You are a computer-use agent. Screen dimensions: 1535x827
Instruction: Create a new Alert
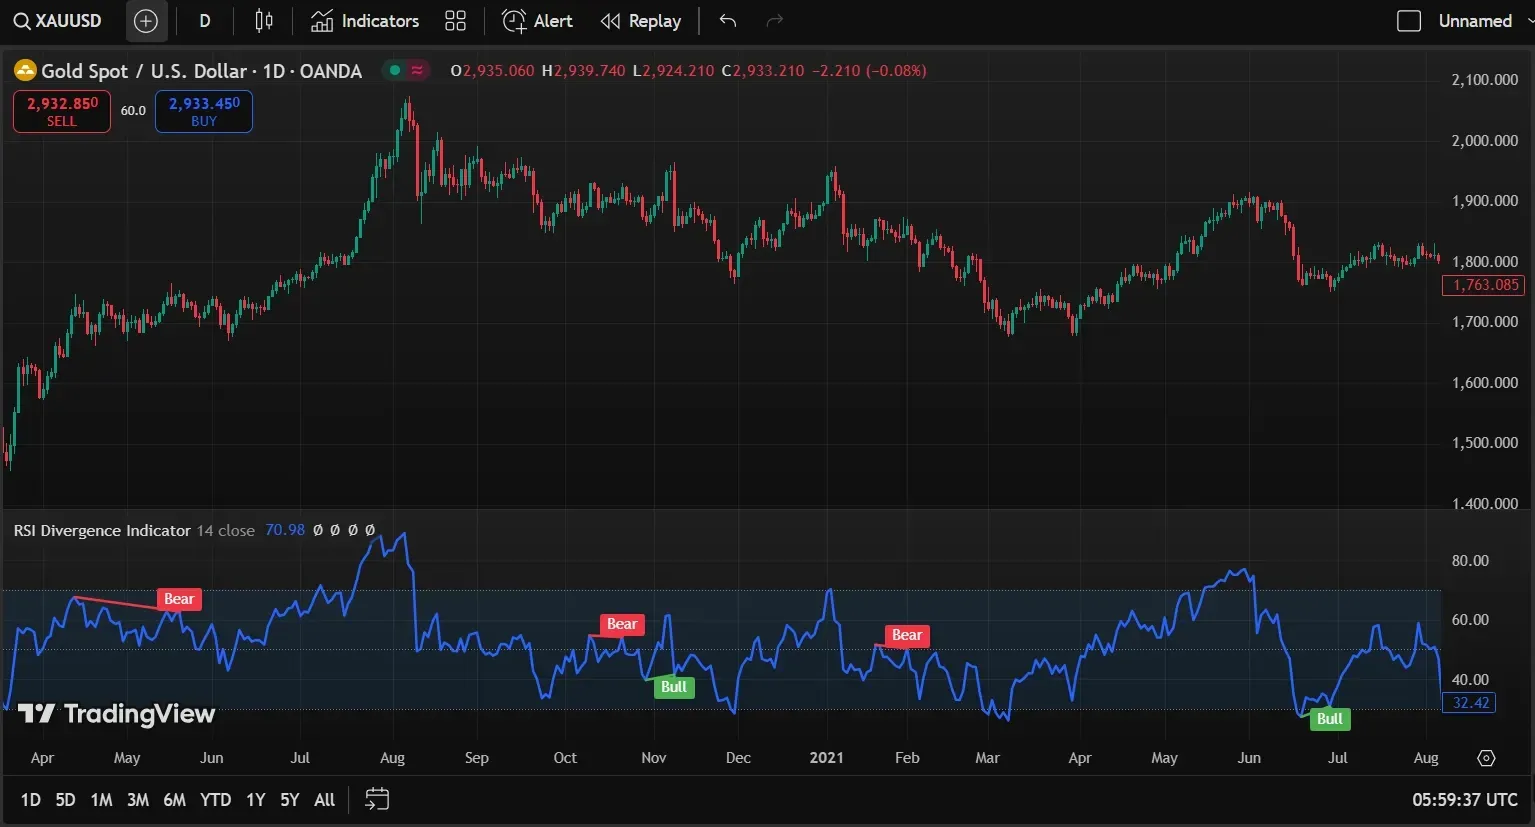click(537, 21)
